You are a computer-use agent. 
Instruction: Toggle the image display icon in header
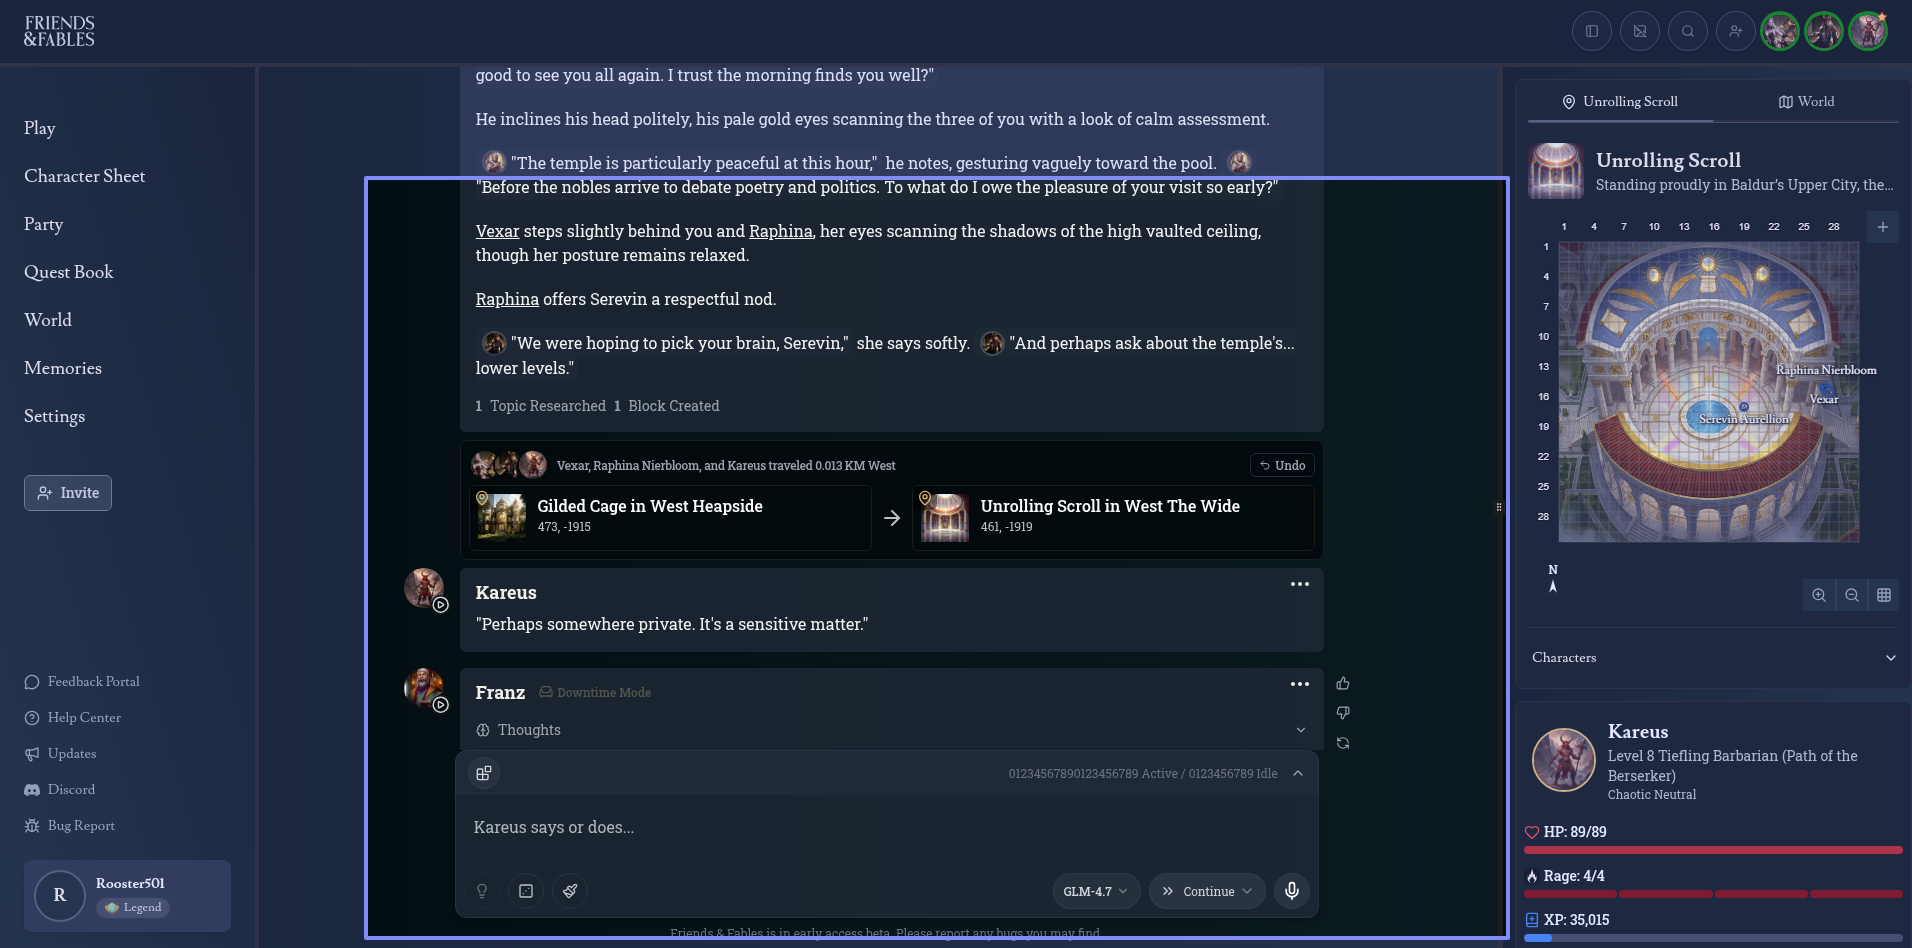click(x=1640, y=31)
